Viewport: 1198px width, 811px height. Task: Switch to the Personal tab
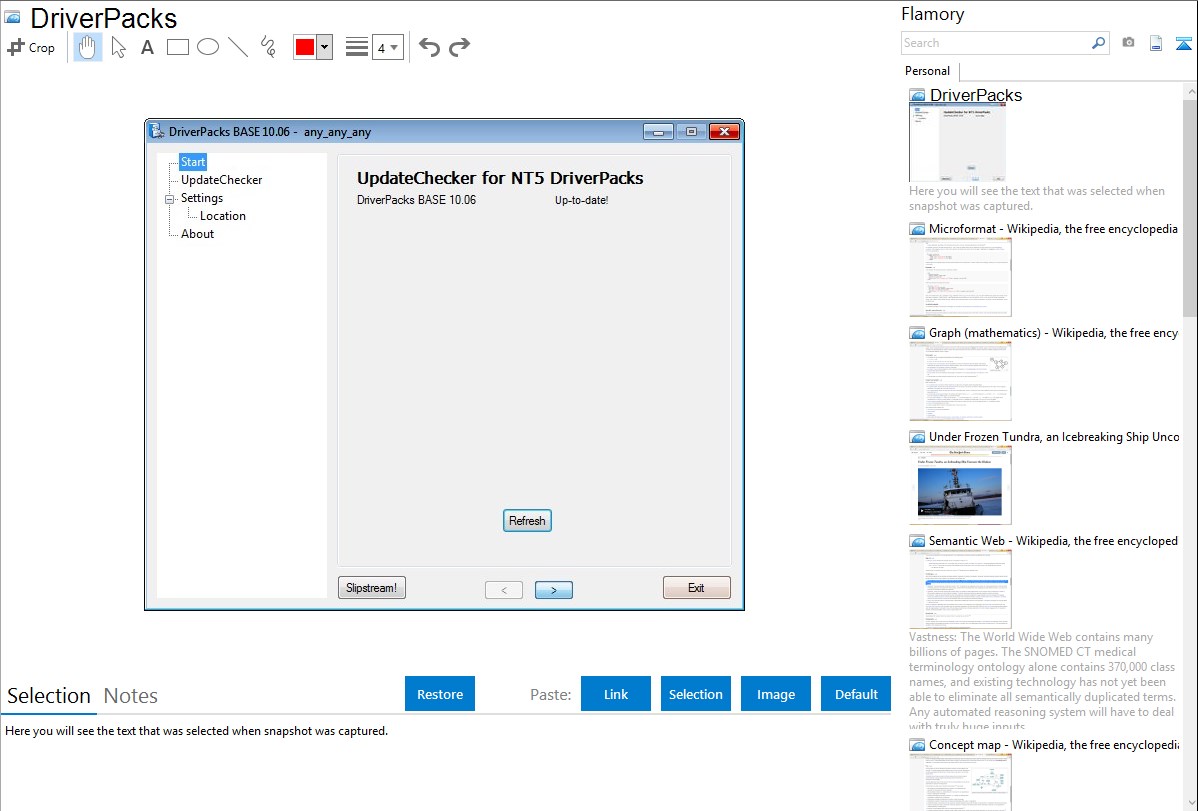(x=928, y=70)
